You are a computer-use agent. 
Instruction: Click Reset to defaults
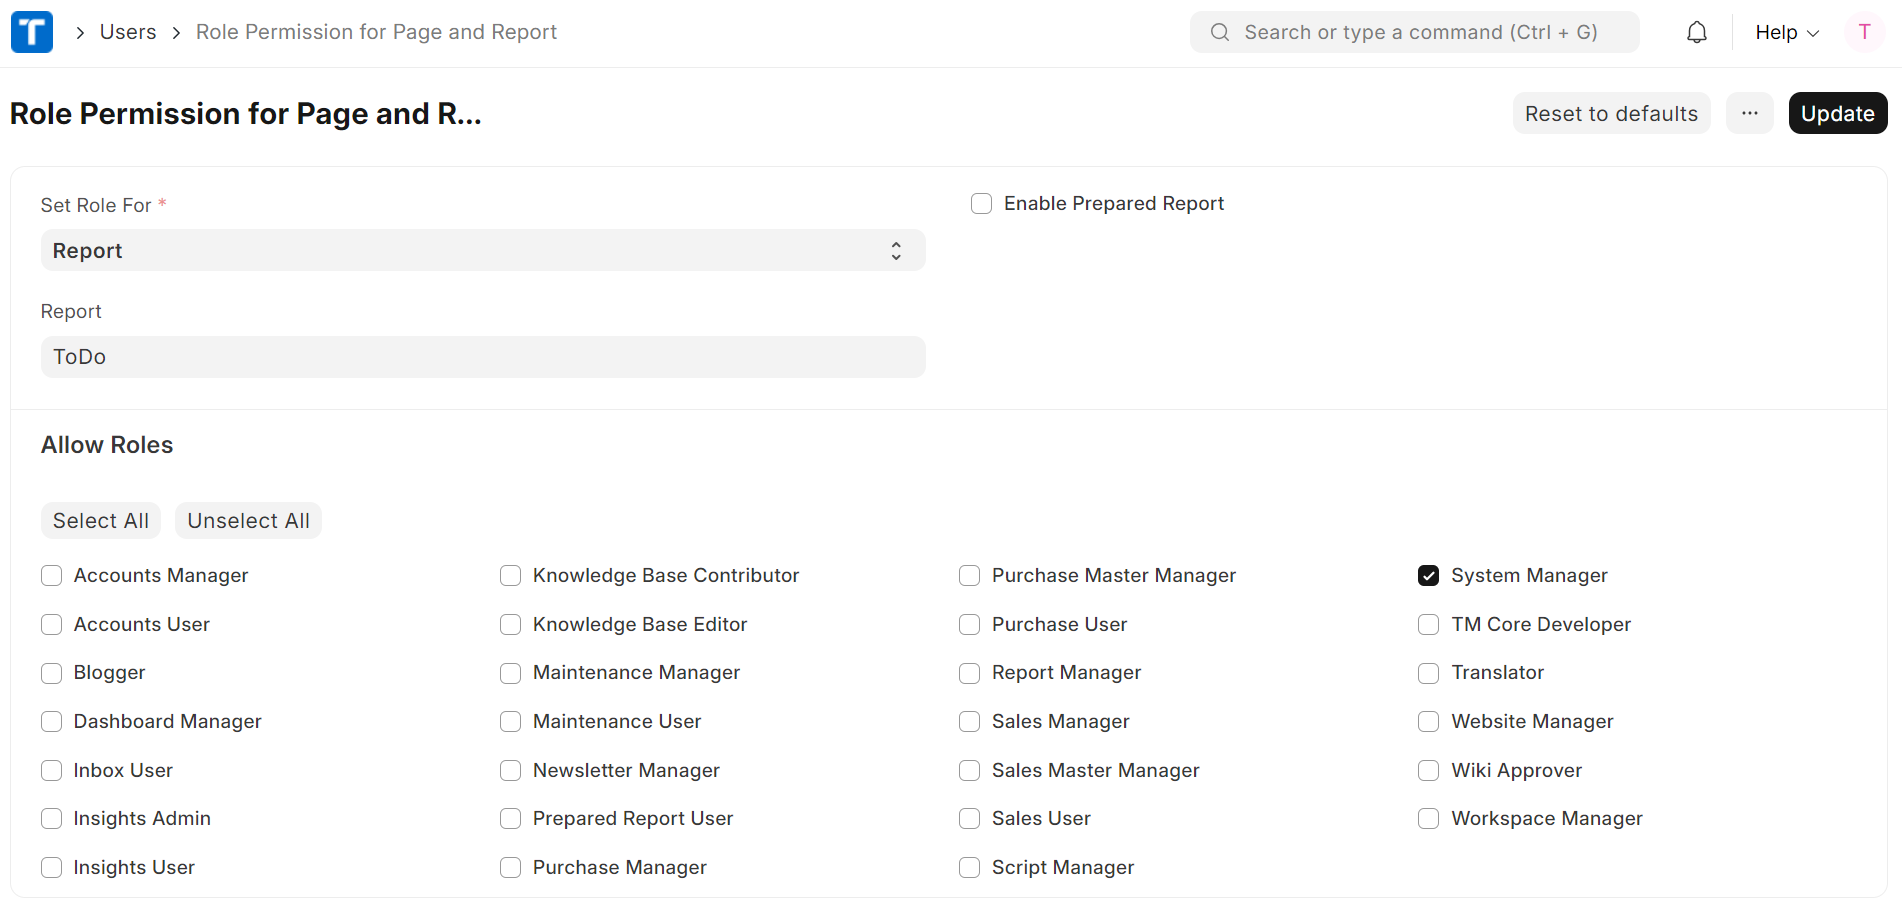[x=1610, y=114]
